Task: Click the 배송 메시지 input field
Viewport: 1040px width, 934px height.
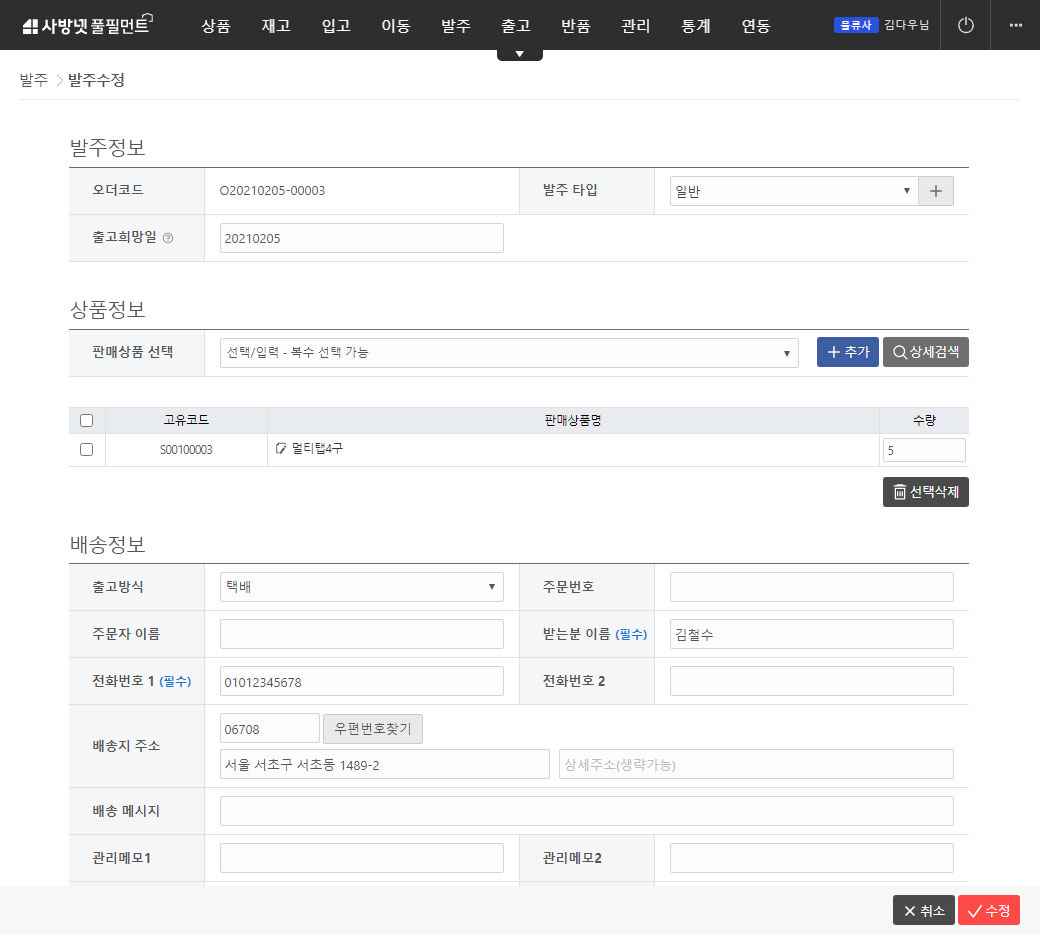Action: click(x=586, y=811)
